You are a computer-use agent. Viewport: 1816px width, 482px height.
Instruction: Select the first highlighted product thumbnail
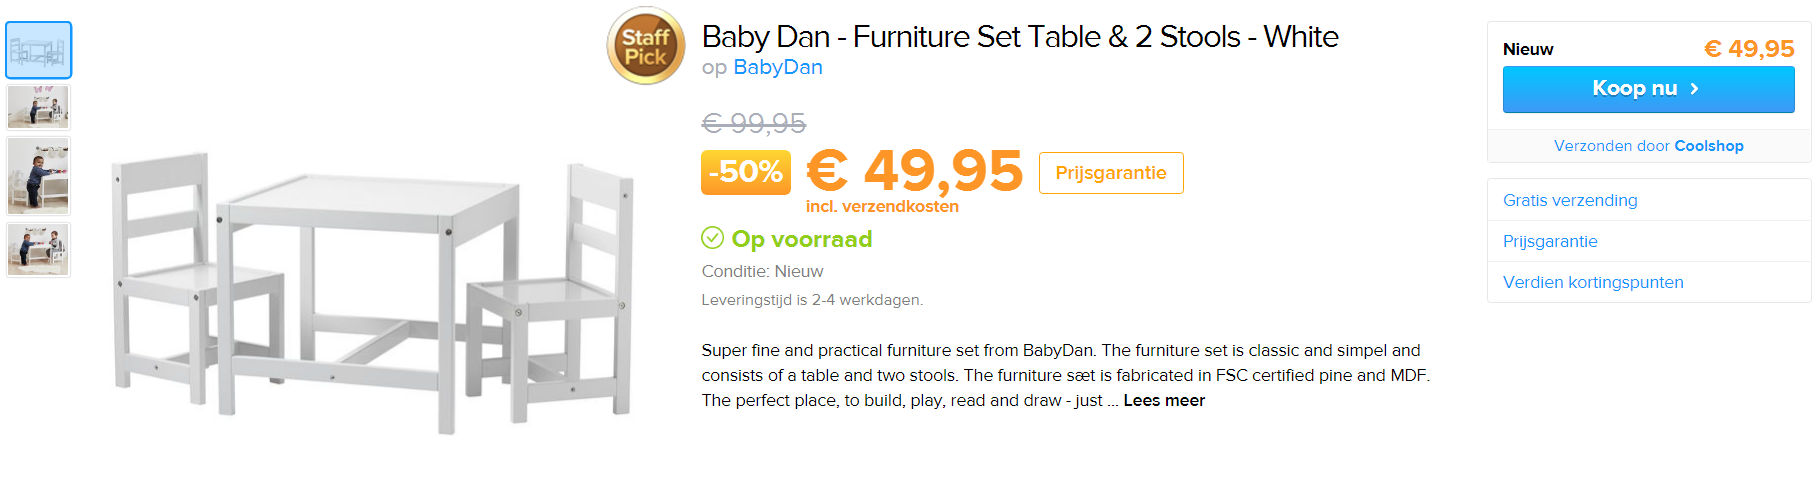(x=39, y=50)
